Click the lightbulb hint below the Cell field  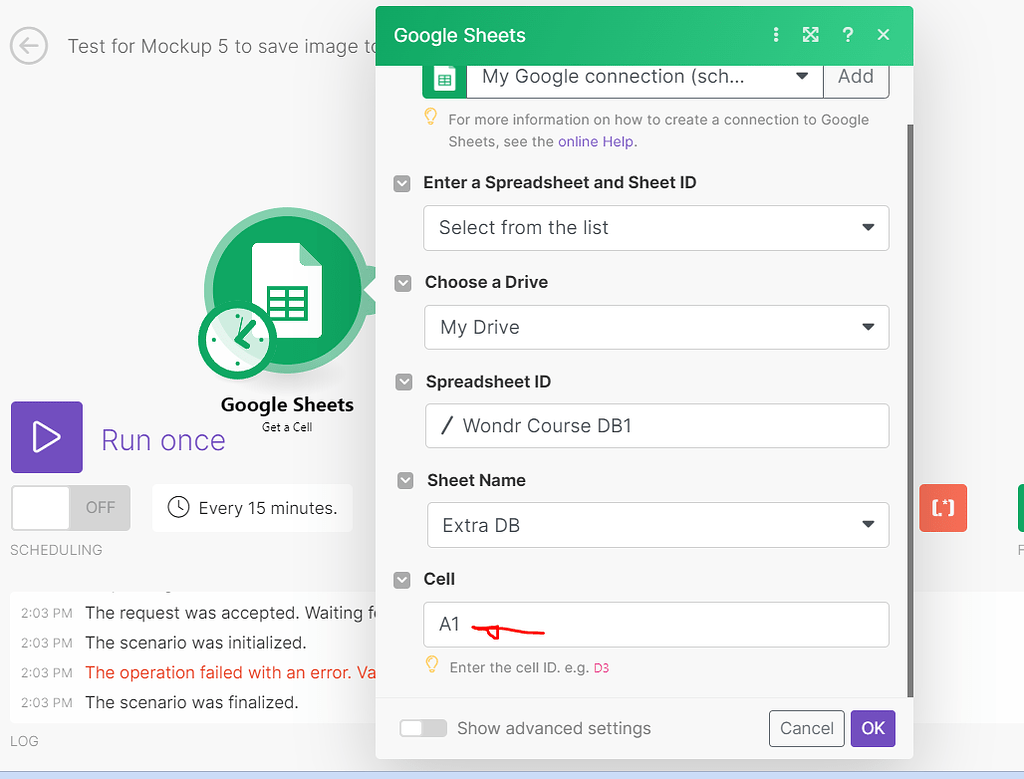[431, 666]
